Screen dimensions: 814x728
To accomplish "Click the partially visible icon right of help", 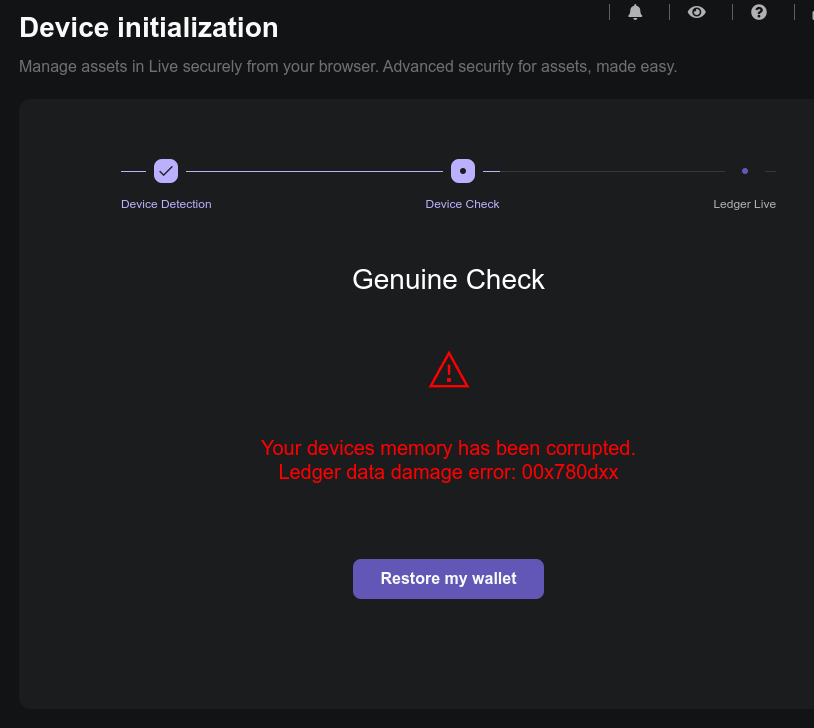I will coord(812,12).
